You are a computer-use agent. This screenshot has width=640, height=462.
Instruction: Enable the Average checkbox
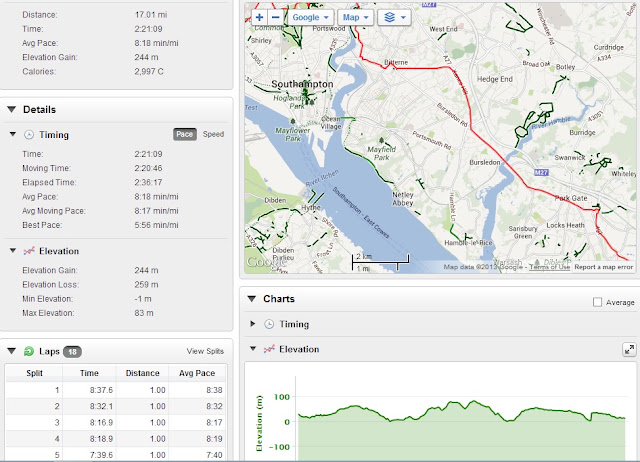(597, 302)
